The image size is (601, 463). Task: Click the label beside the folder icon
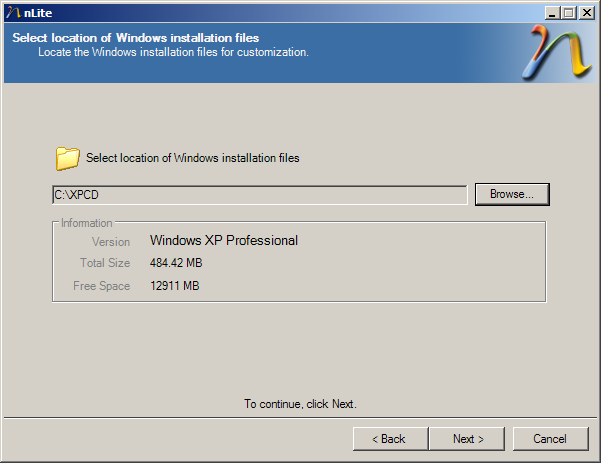tap(192, 158)
